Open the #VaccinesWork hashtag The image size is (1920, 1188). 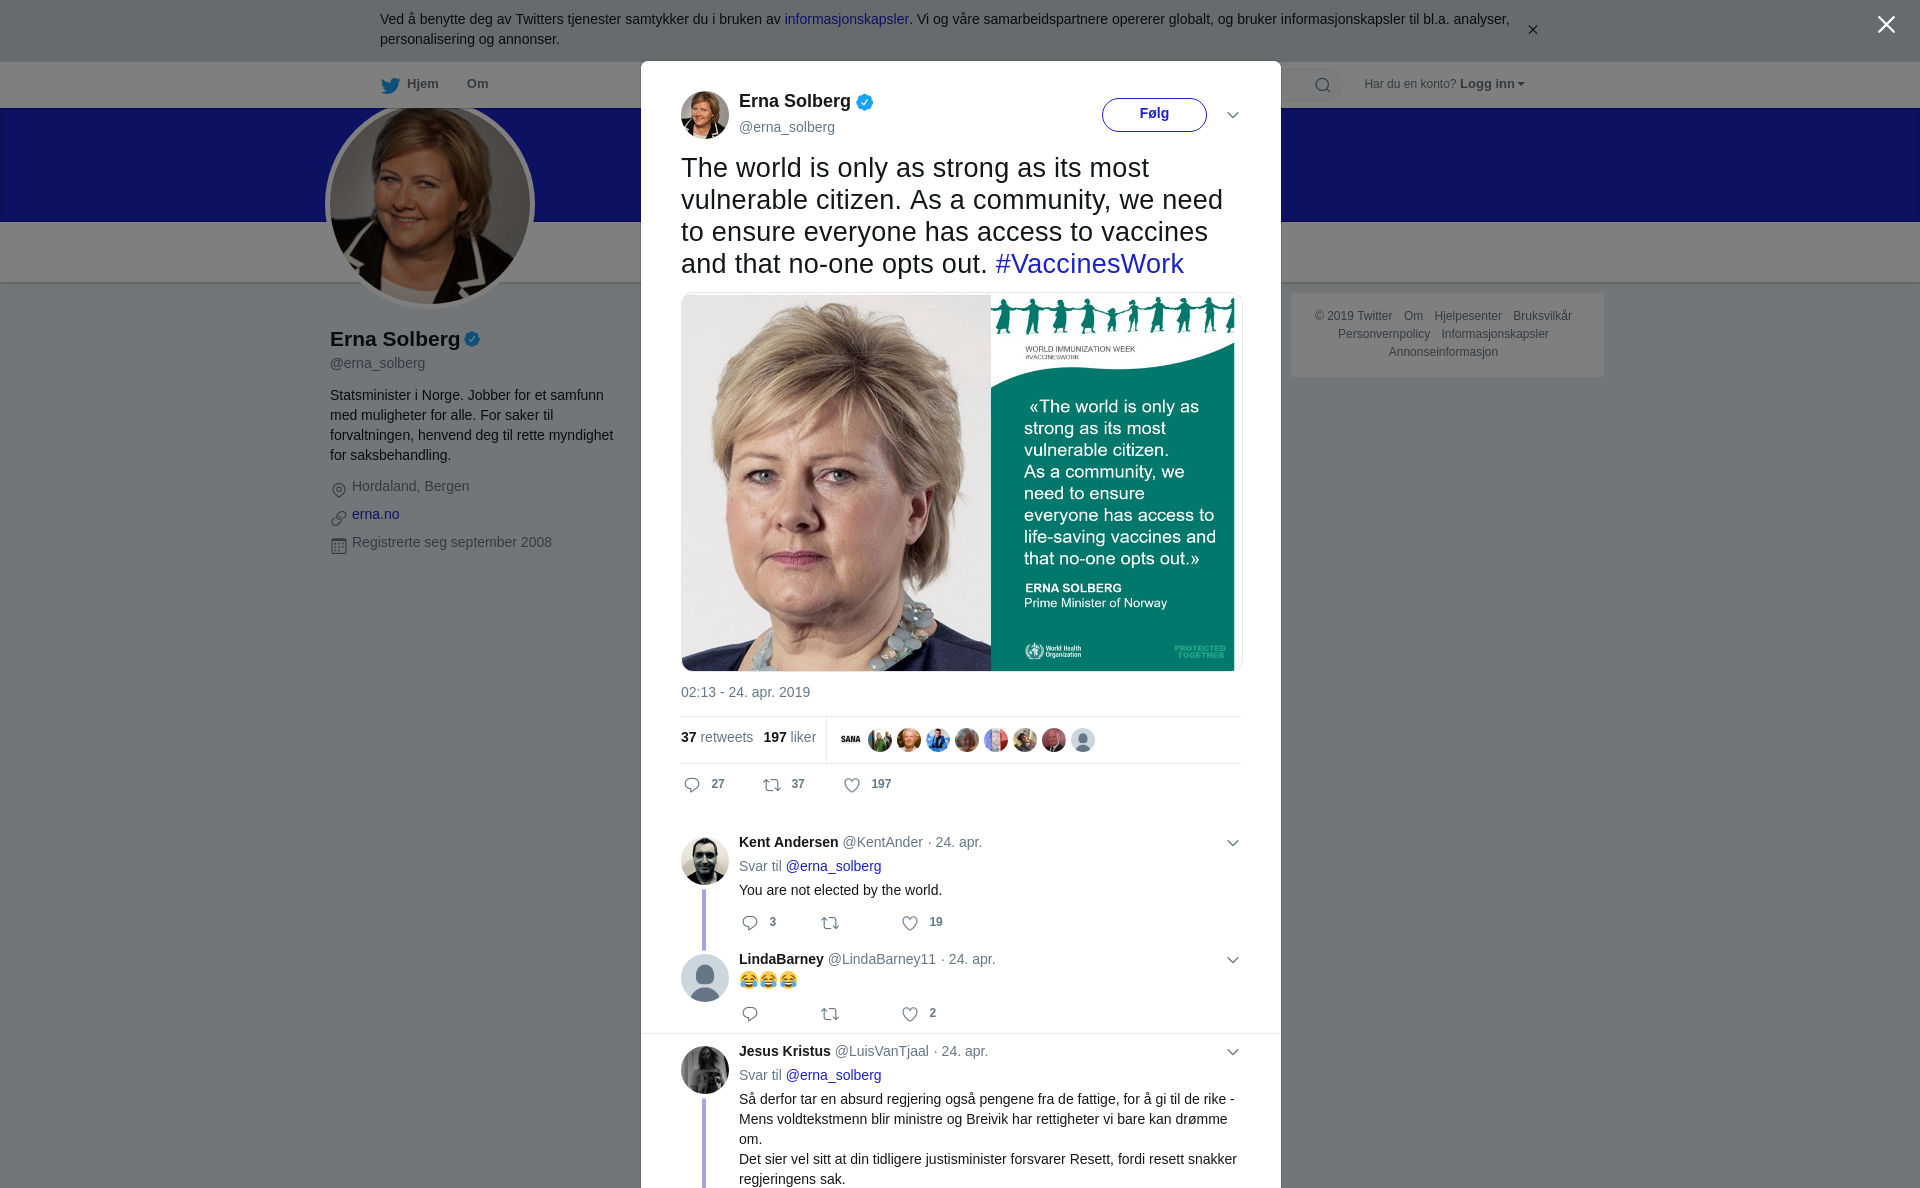tap(1089, 264)
